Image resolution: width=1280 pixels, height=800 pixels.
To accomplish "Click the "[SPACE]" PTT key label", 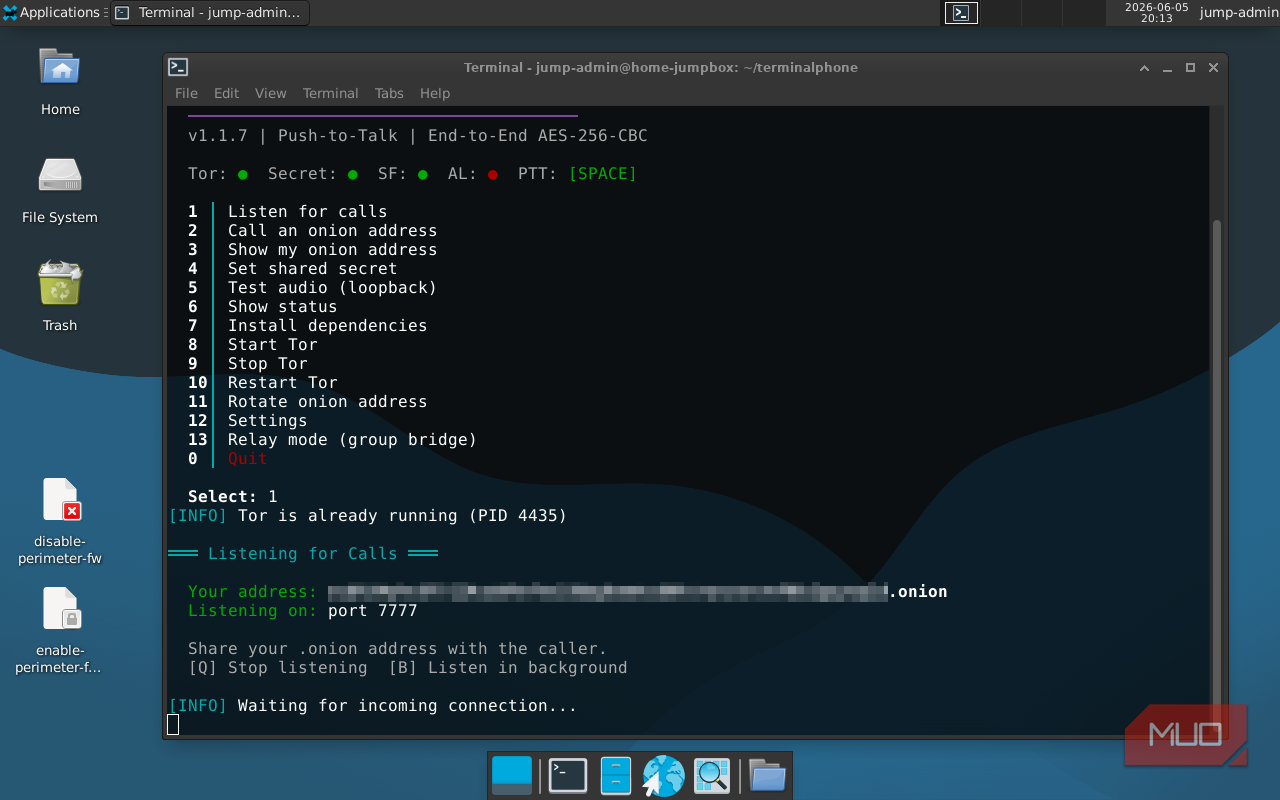I will (602, 173).
